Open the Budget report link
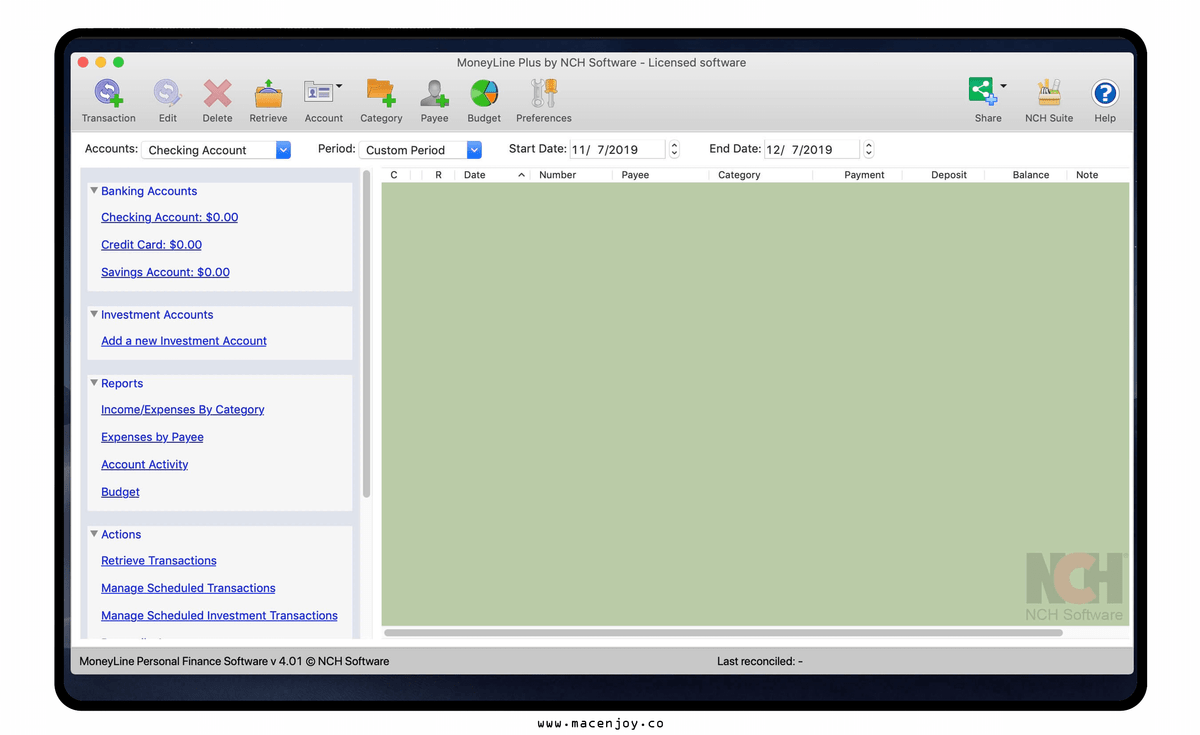1200x735 pixels. pos(120,492)
